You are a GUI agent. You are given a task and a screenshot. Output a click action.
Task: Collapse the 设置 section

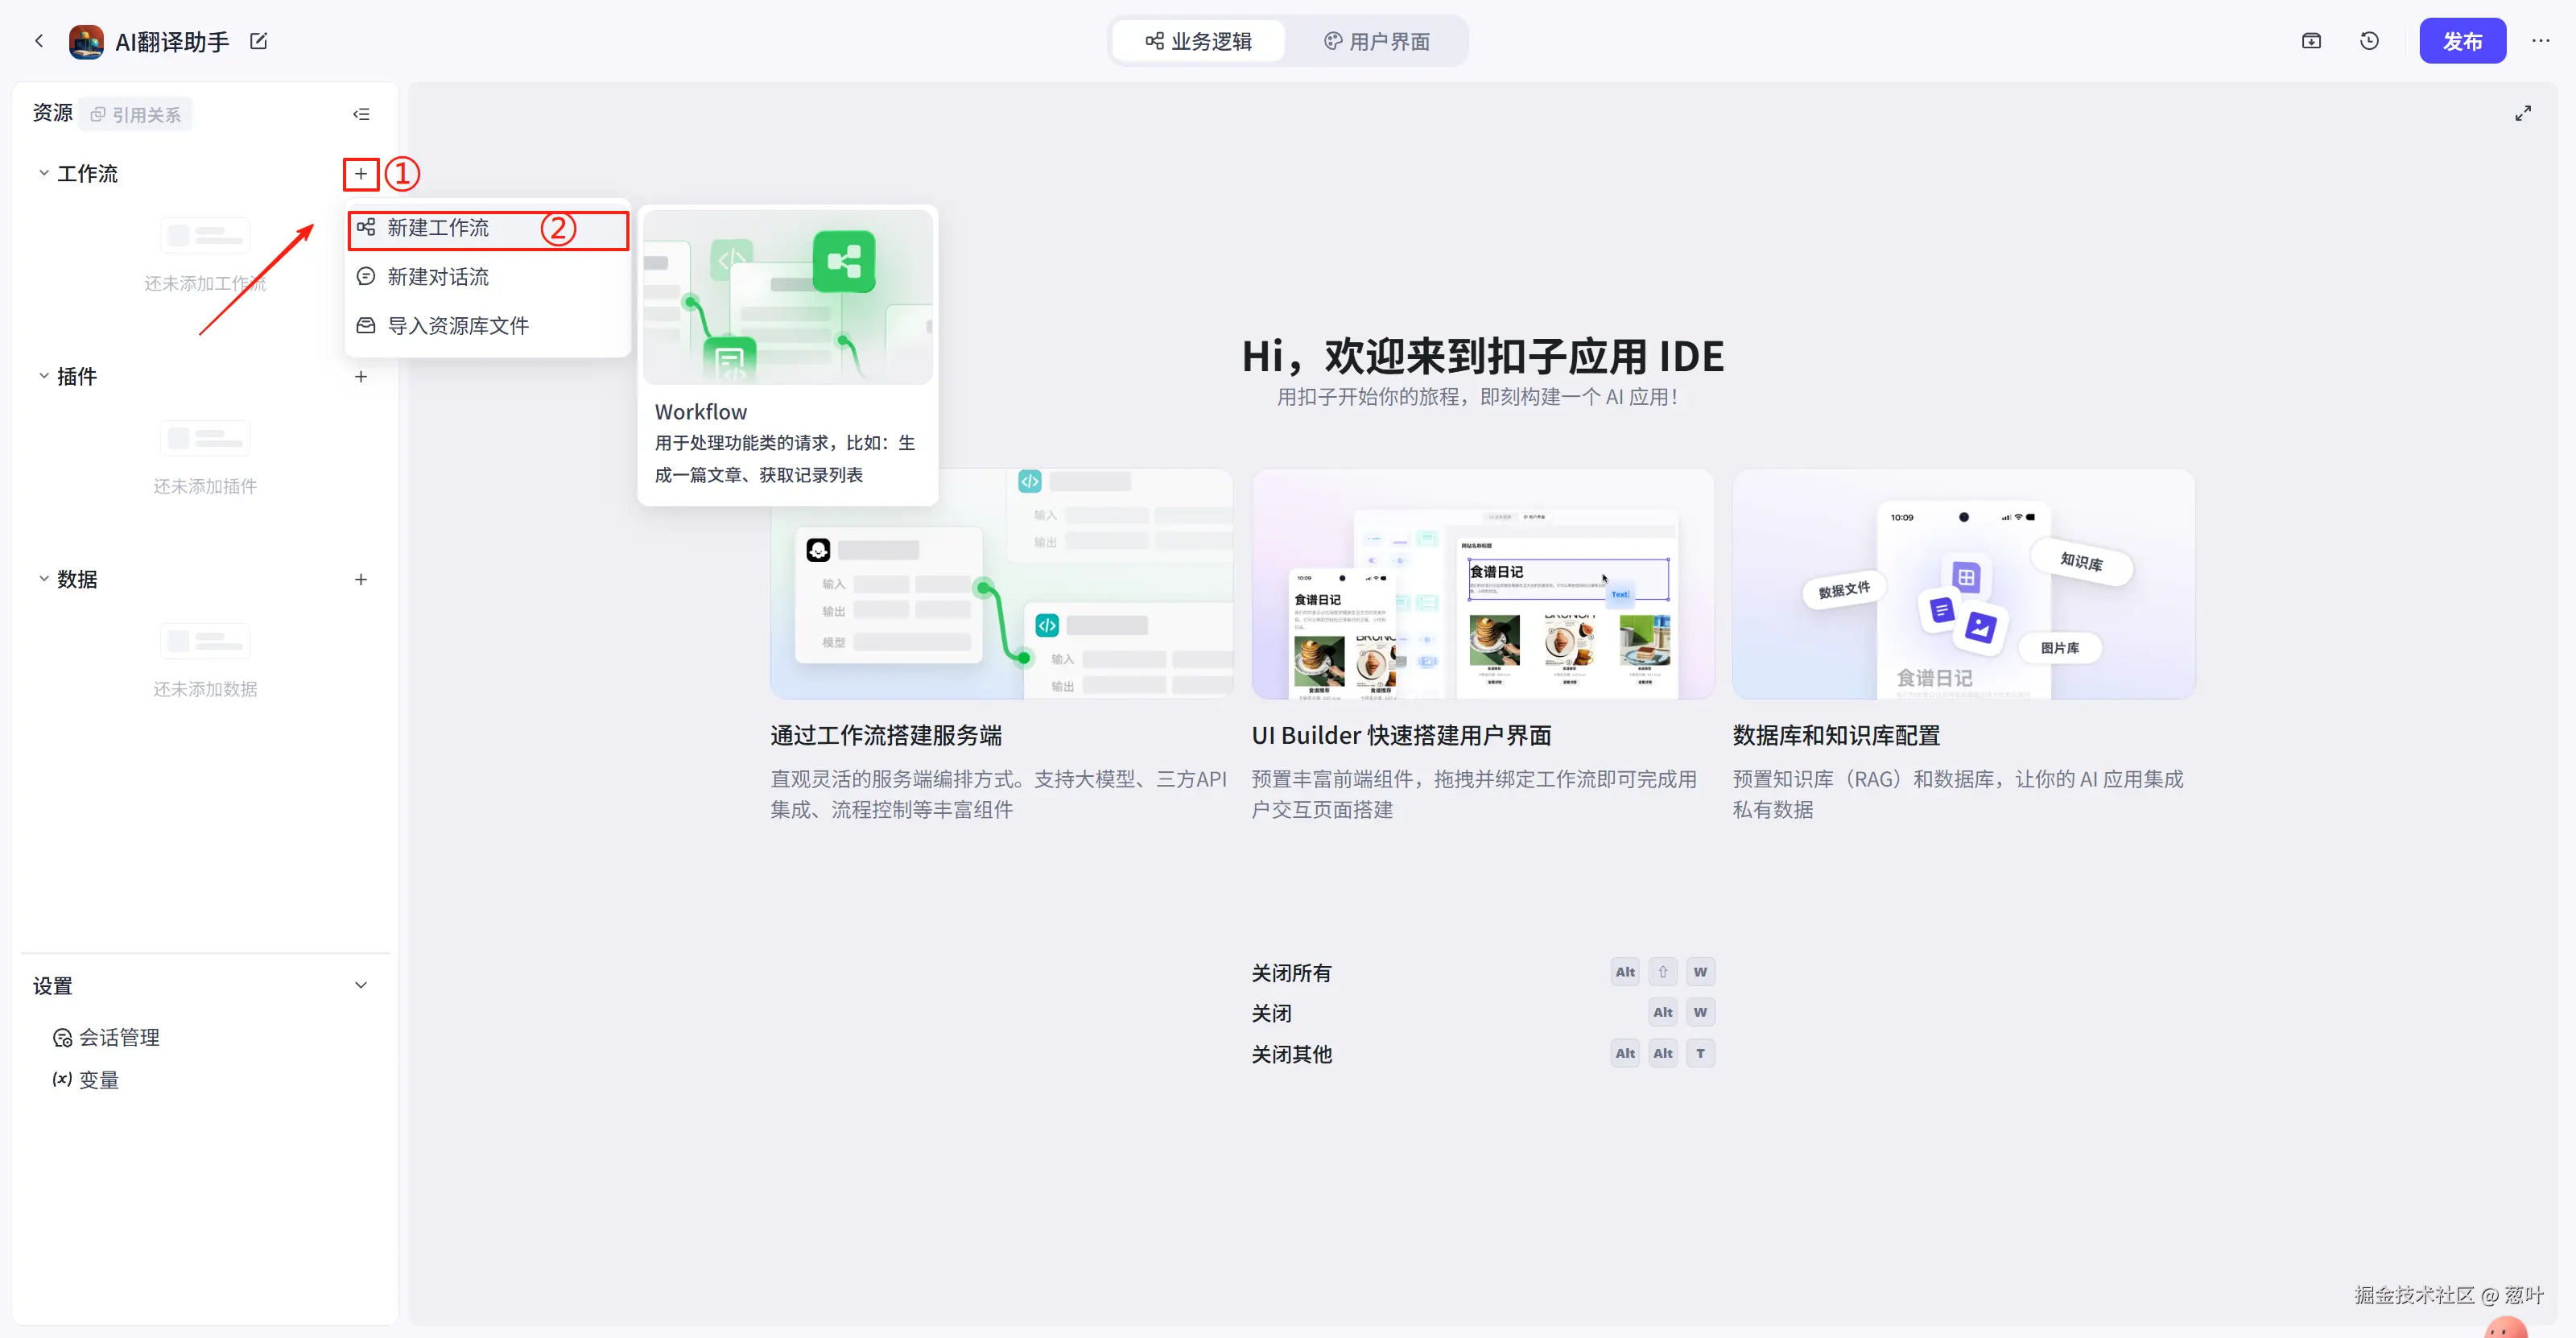click(x=361, y=986)
